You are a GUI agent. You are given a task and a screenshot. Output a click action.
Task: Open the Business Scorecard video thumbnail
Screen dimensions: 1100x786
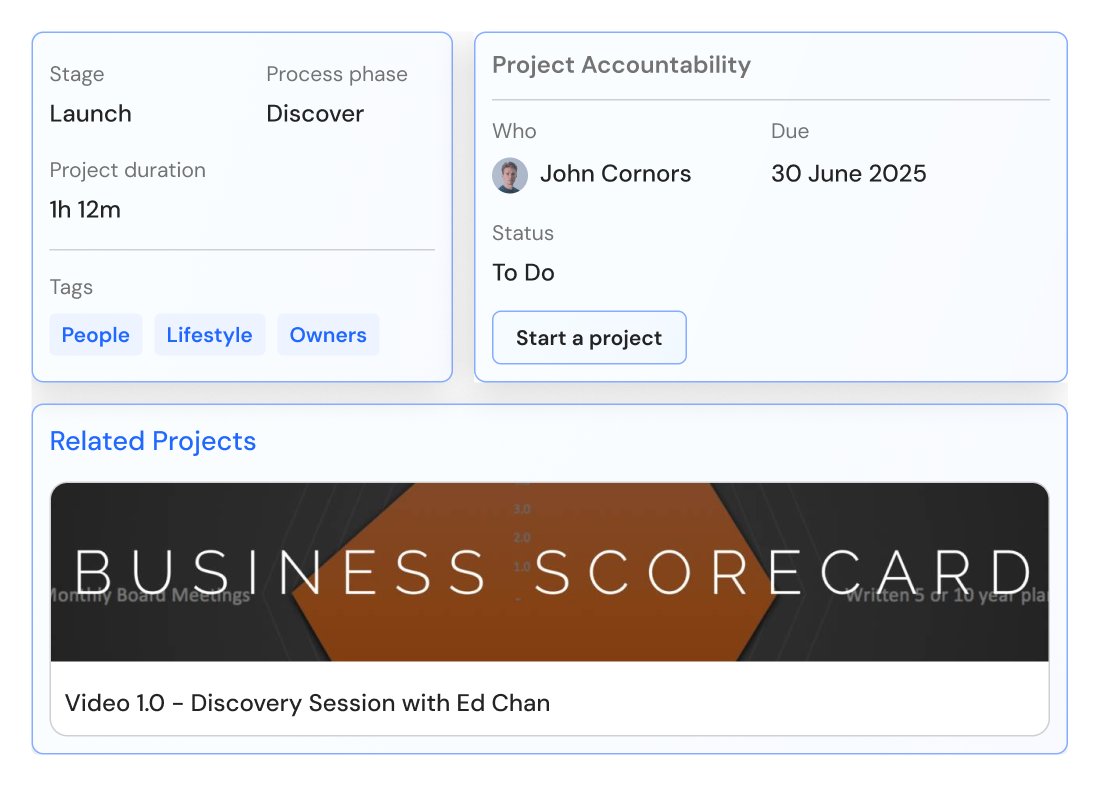click(549, 572)
